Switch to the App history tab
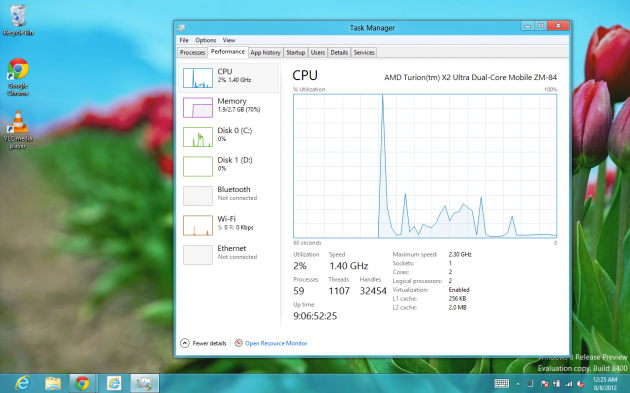The image size is (630, 393). (x=265, y=53)
